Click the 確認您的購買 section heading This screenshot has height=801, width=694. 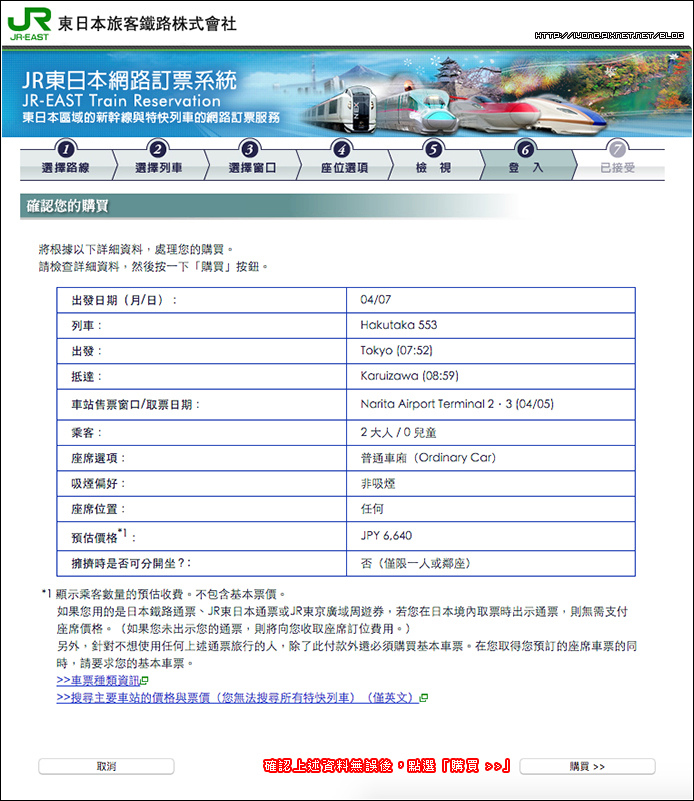coord(67,206)
